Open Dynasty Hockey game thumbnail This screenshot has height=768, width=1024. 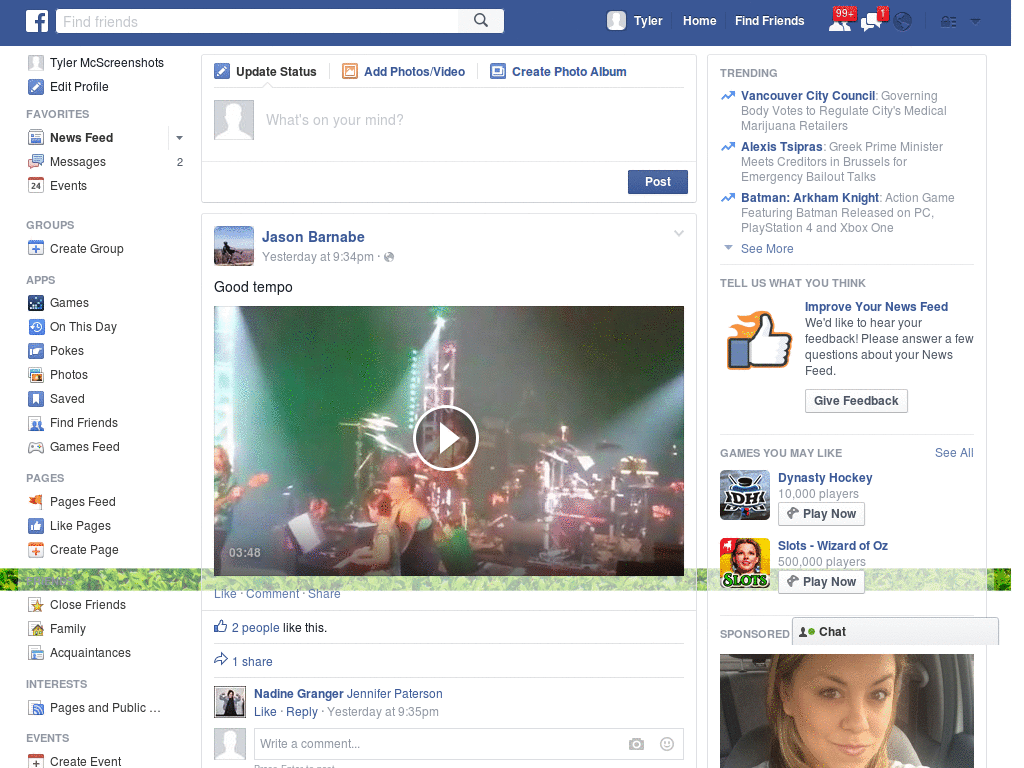pyautogui.click(x=744, y=495)
